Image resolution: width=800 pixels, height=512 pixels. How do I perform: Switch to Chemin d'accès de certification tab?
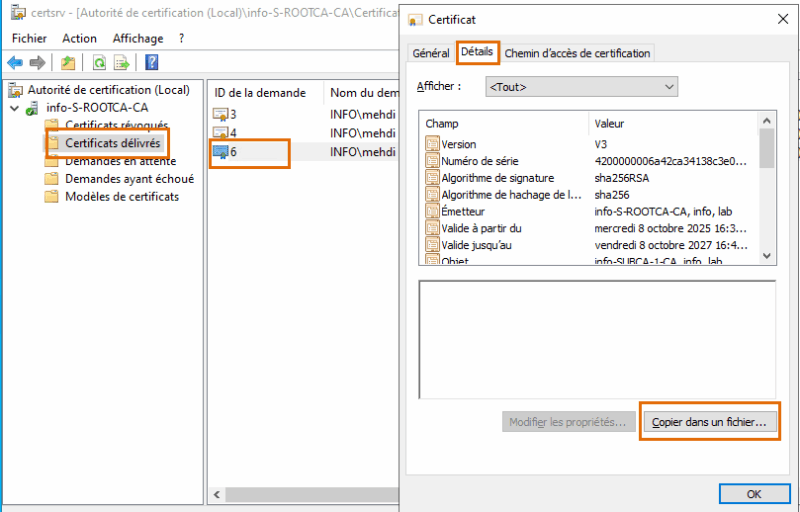coord(577,53)
